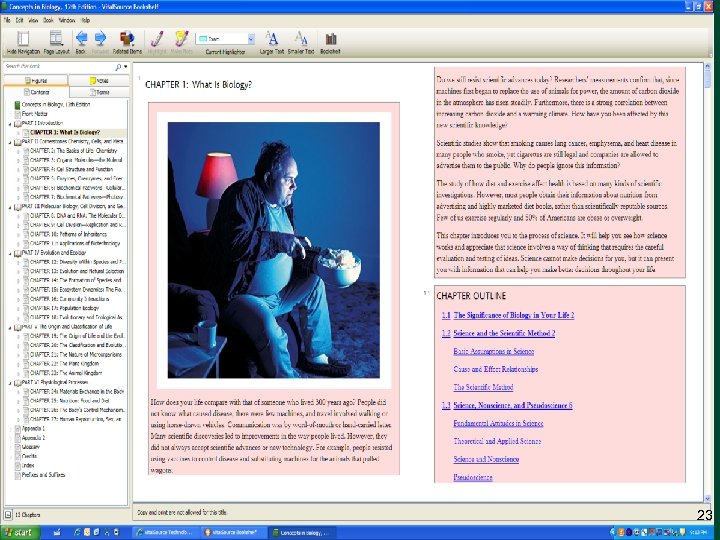Screen dimensions: 720x540
Task: Open the Pseudoscience outline link
Action: 472,477
